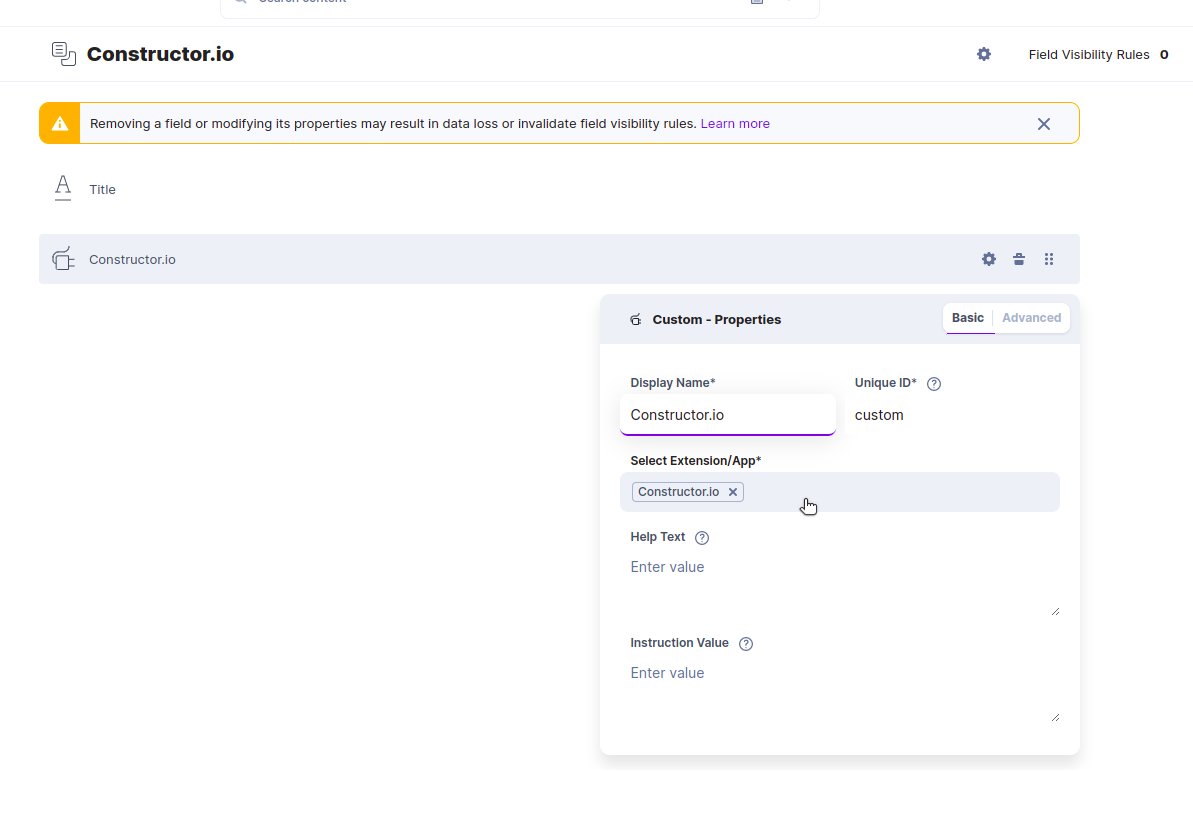Click the Title field text icon
The height and width of the screenshot is (831, 1193).
pyautogui.click(x=63, y=188)
